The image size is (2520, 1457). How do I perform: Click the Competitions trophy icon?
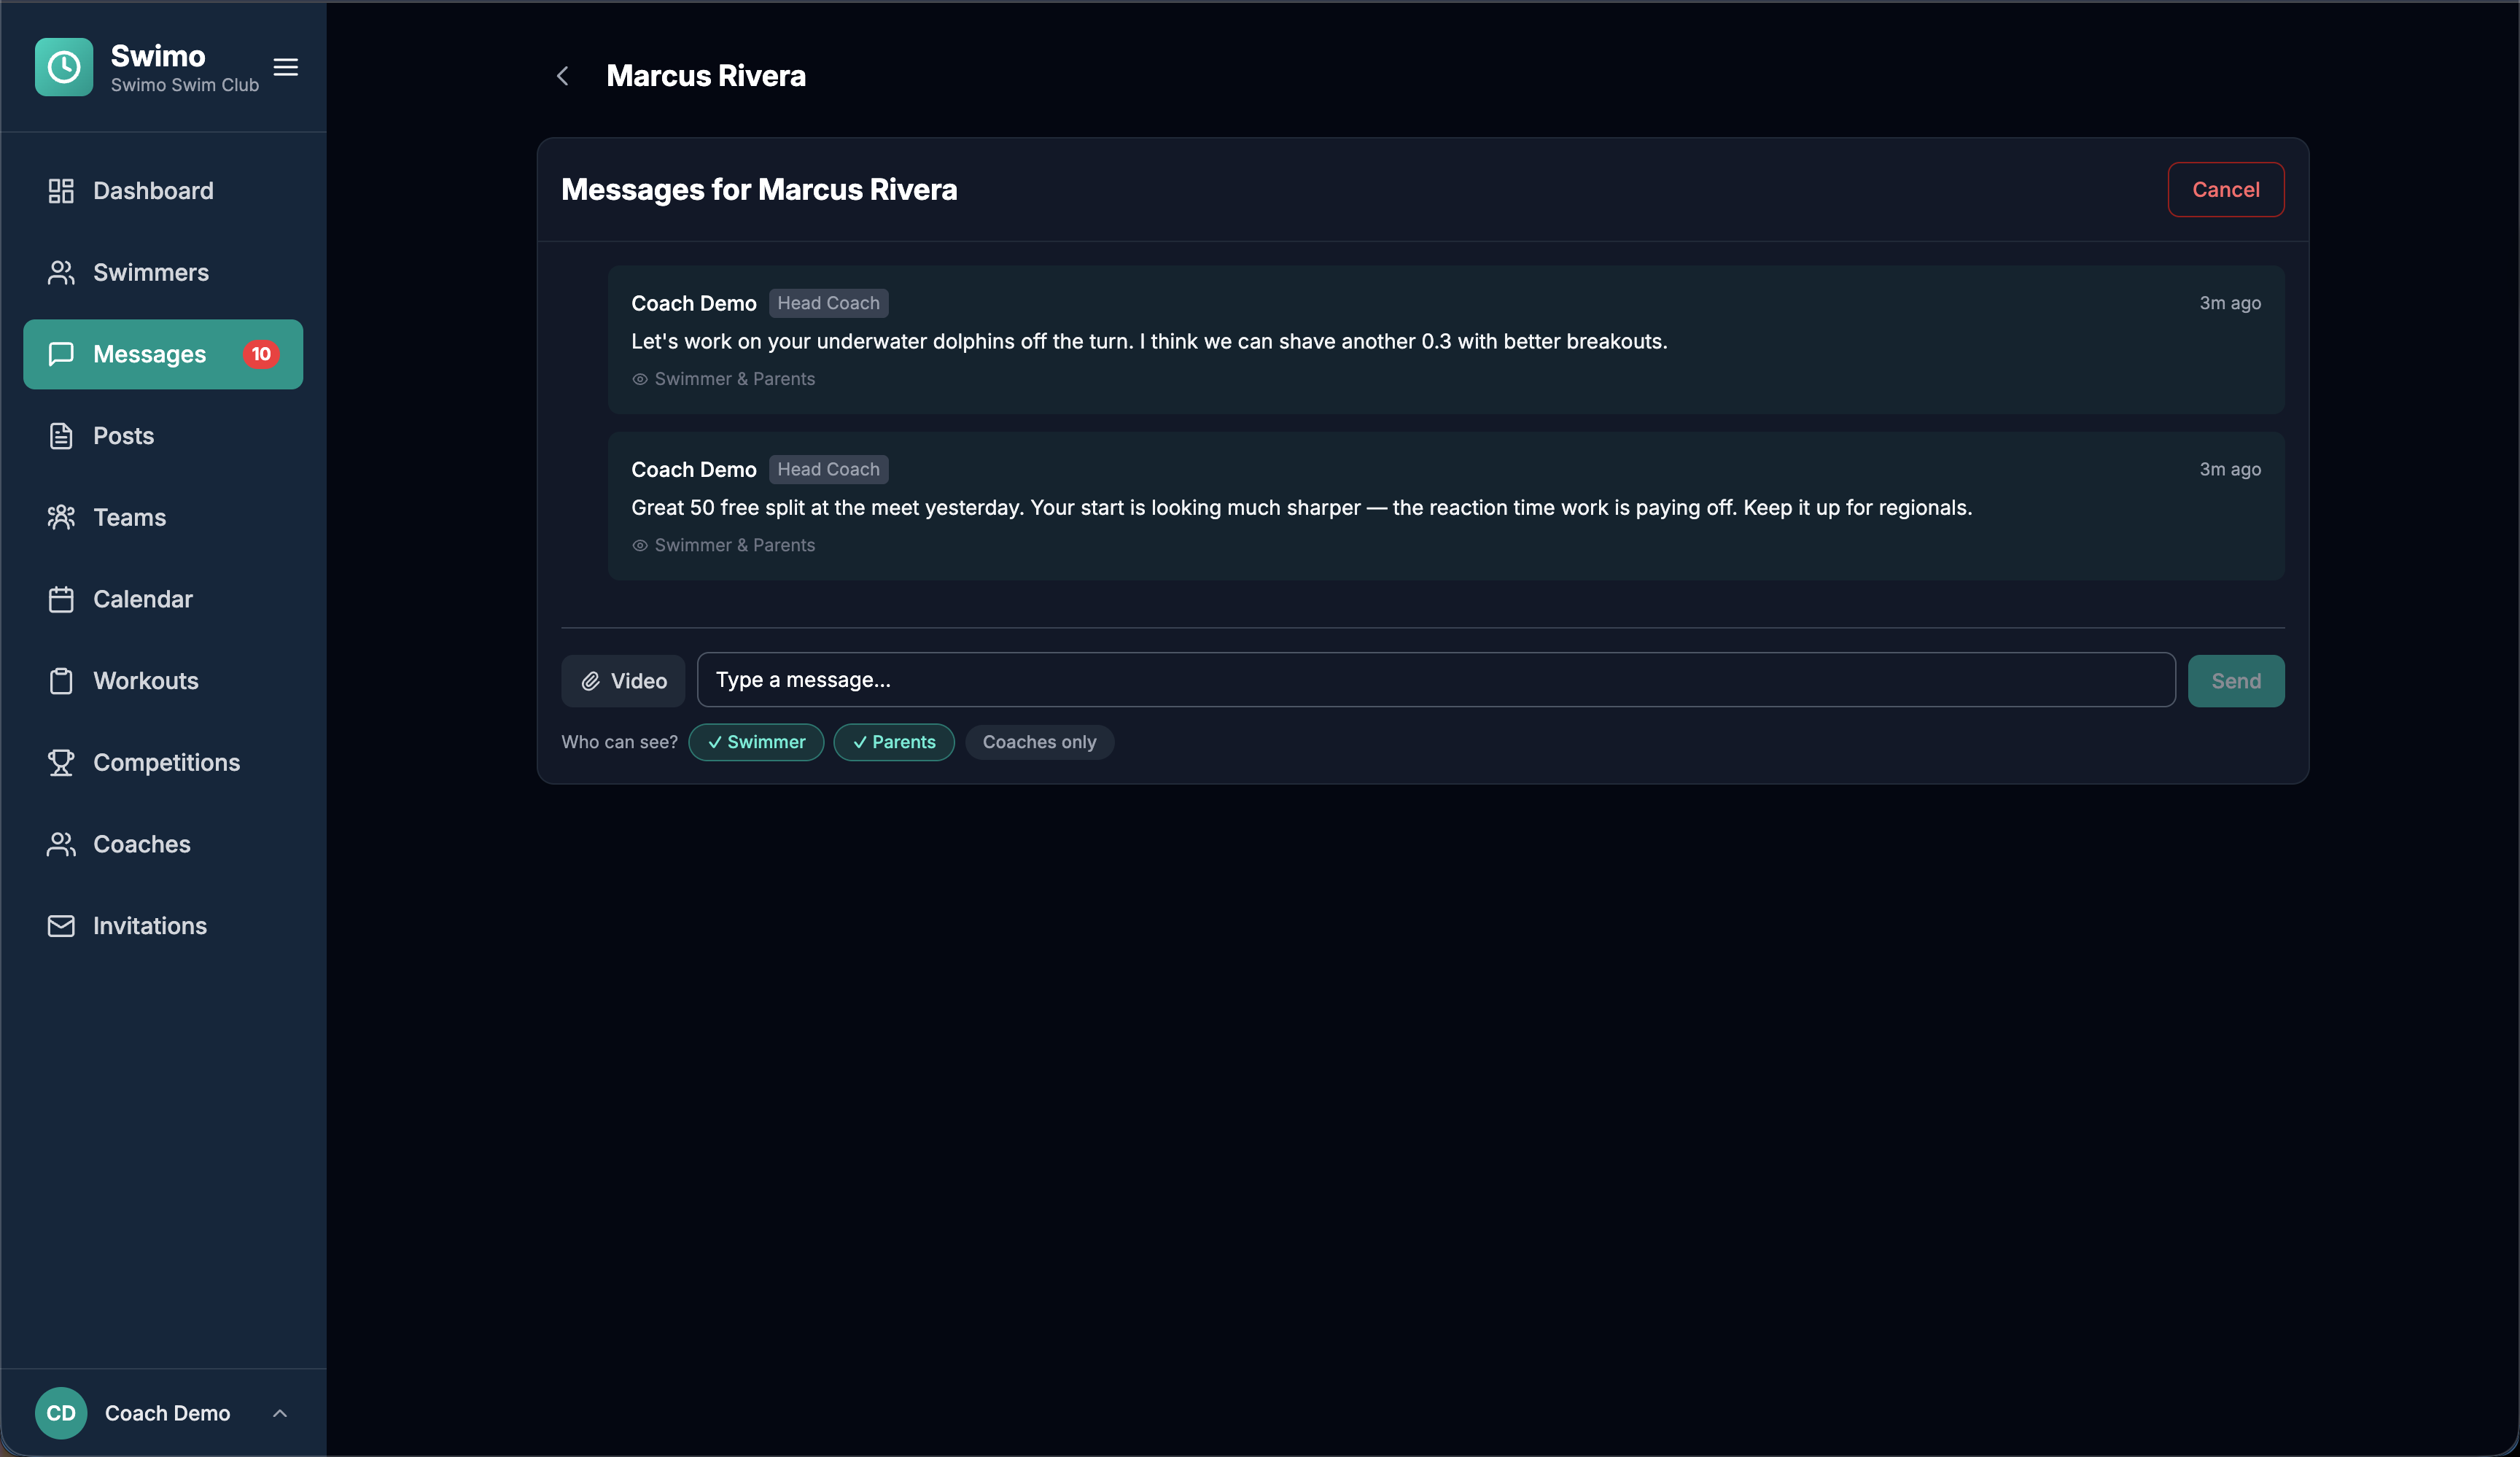(61, 762)
